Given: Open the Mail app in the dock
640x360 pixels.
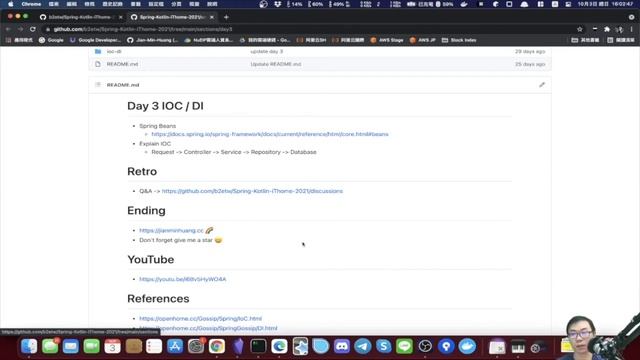Looking at the screenshot, I should click(x=71, y=347).
